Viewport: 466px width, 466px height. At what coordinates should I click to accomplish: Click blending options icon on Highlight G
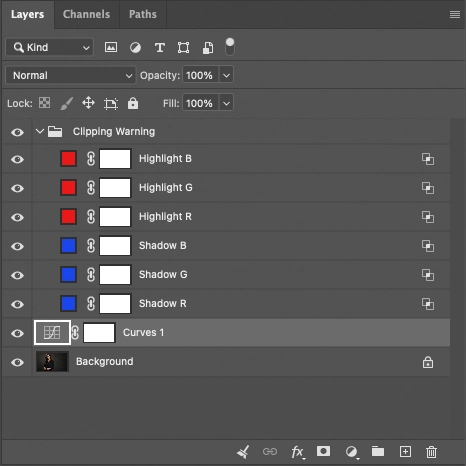tap(428, 188)
